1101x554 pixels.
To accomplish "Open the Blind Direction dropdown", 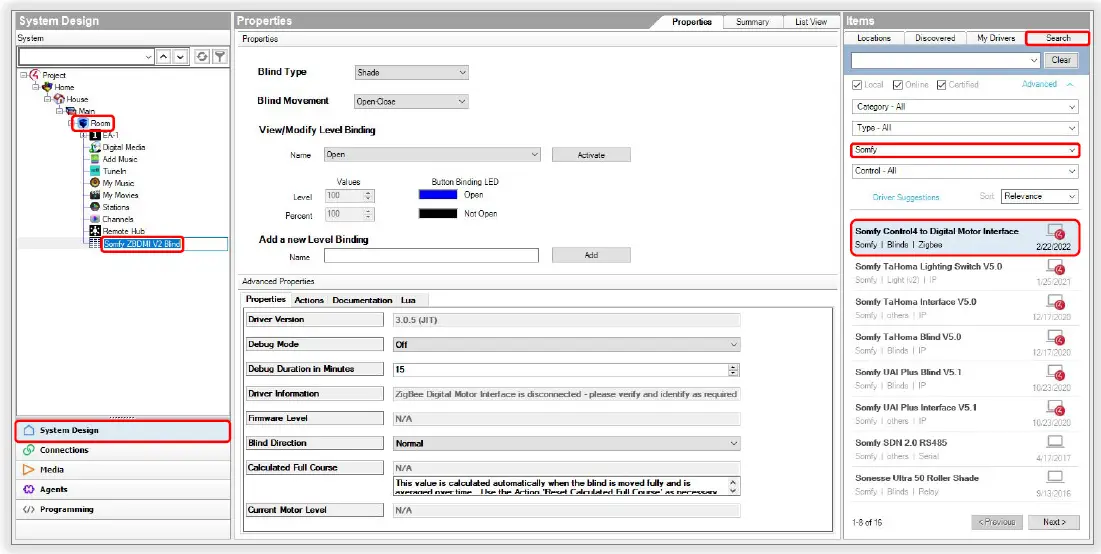I will tap(566, 444).
